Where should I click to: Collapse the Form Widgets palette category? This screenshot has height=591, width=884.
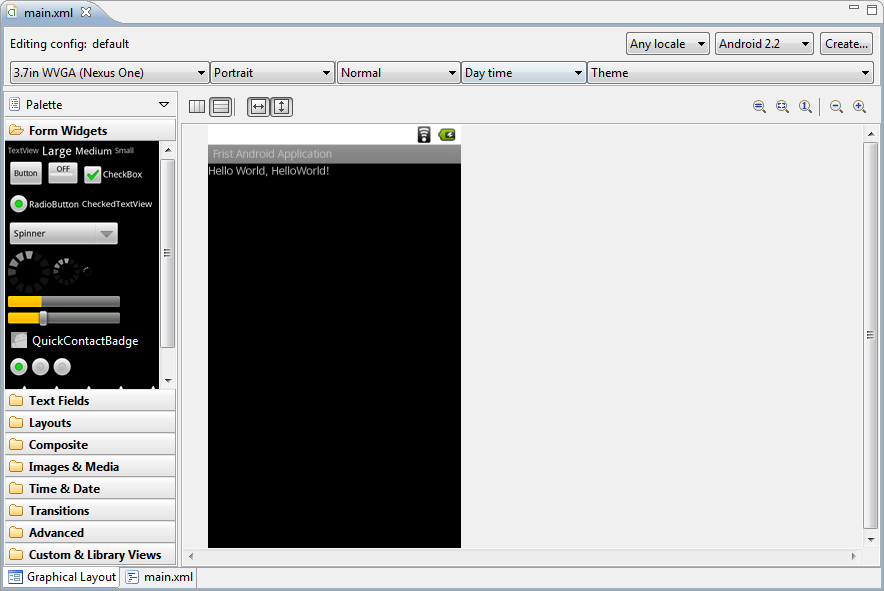pyautogui.click(x=90, y=130)
